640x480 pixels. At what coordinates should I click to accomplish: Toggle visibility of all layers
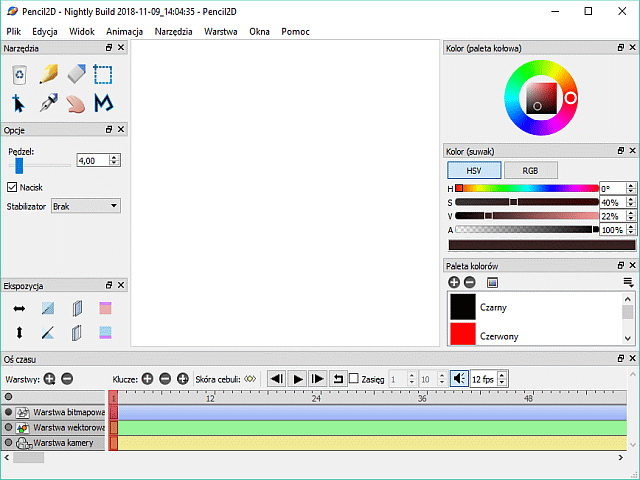(8, 396)
